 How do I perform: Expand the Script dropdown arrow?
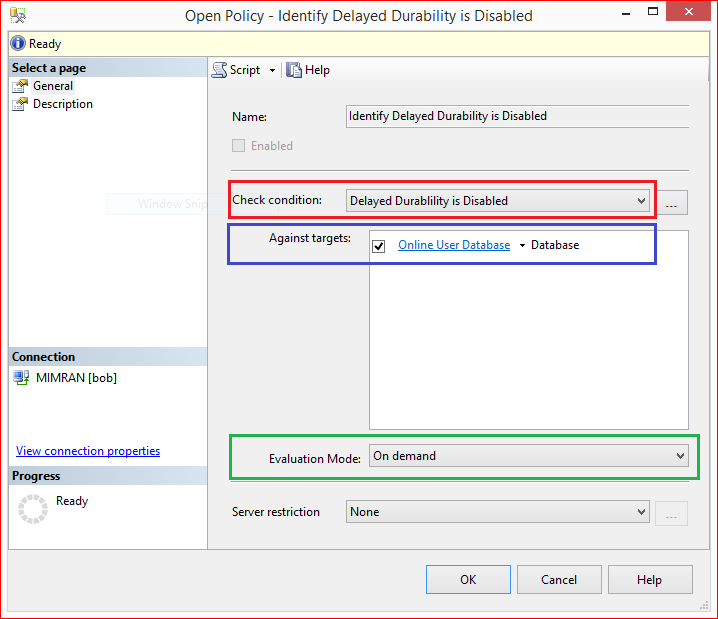[x=272, y=71]
